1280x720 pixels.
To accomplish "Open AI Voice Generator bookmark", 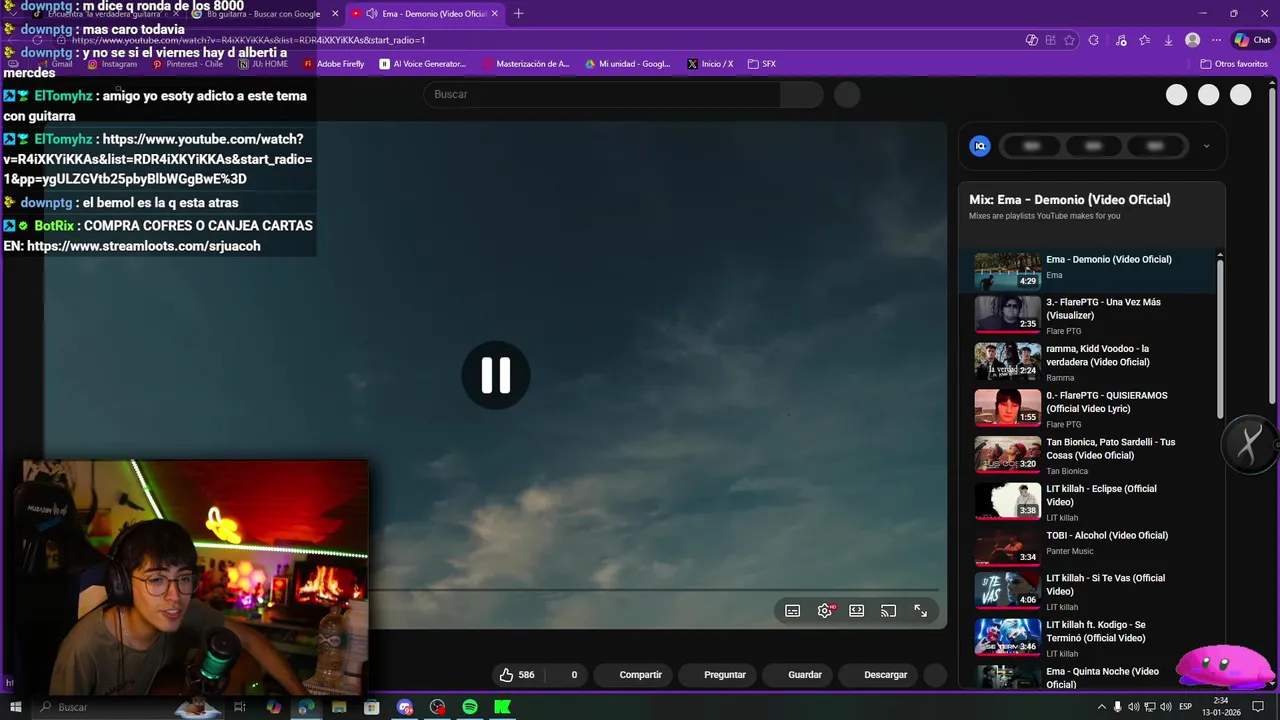I will (423, 64).
